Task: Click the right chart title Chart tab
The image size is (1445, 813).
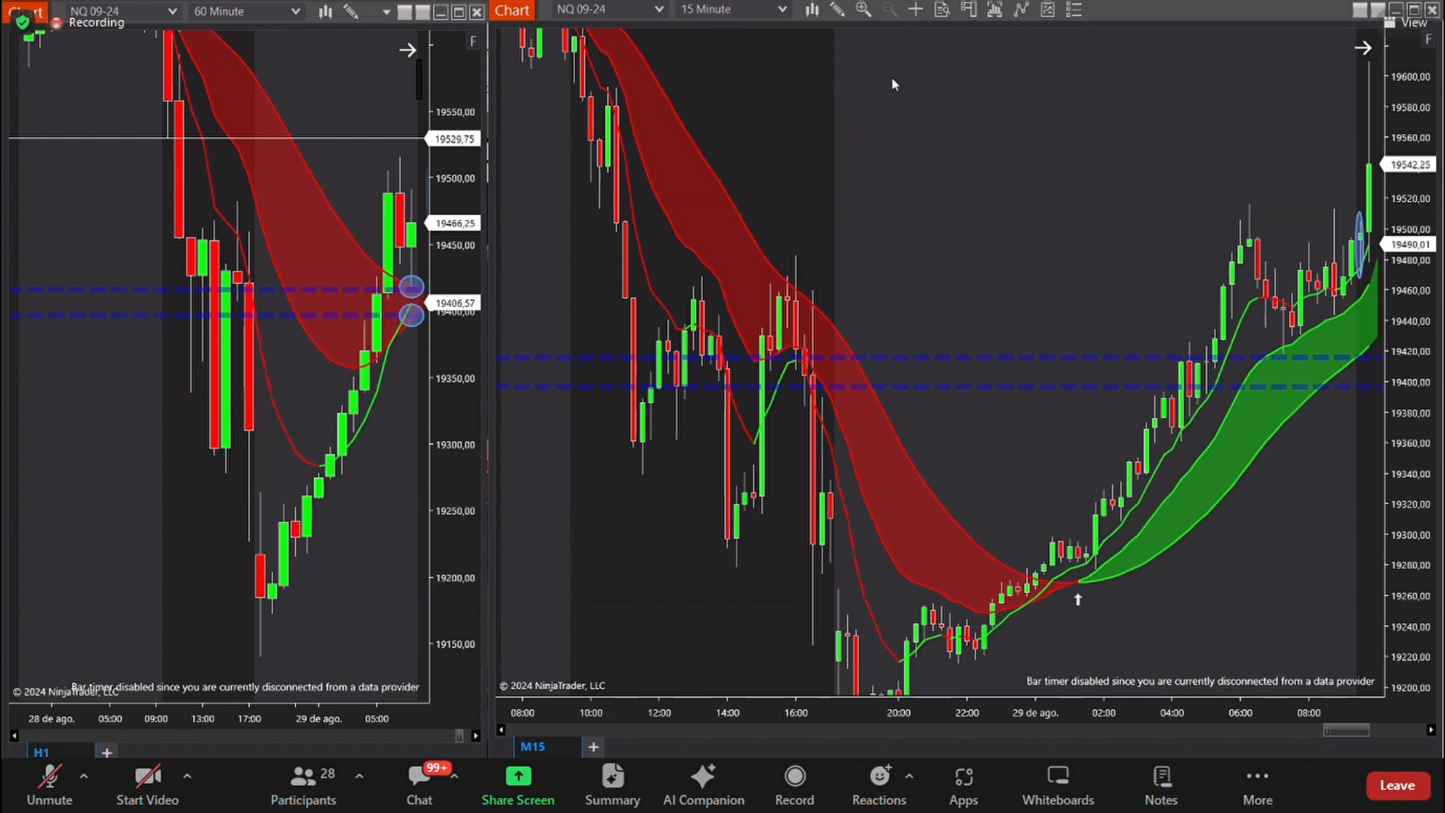Action: [512, 10]
